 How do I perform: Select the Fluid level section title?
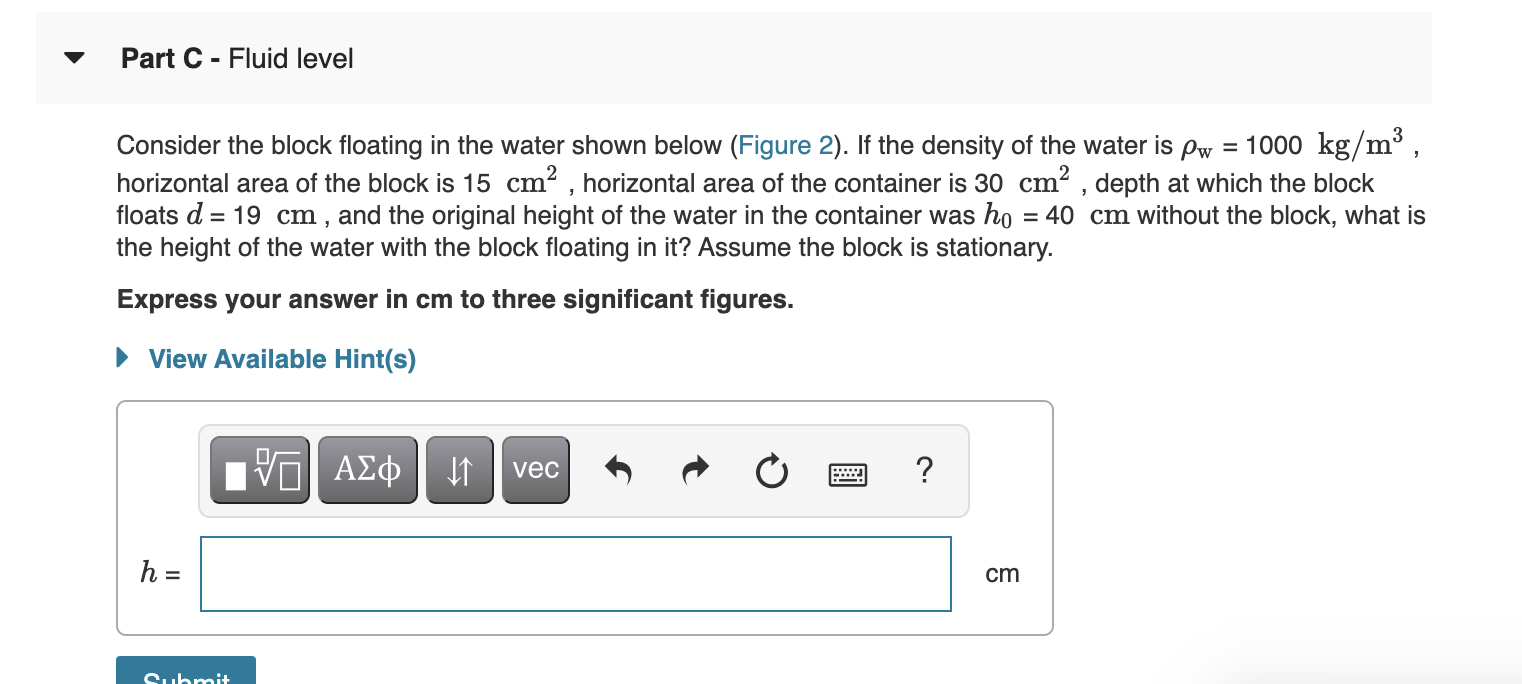click(292, 59)
